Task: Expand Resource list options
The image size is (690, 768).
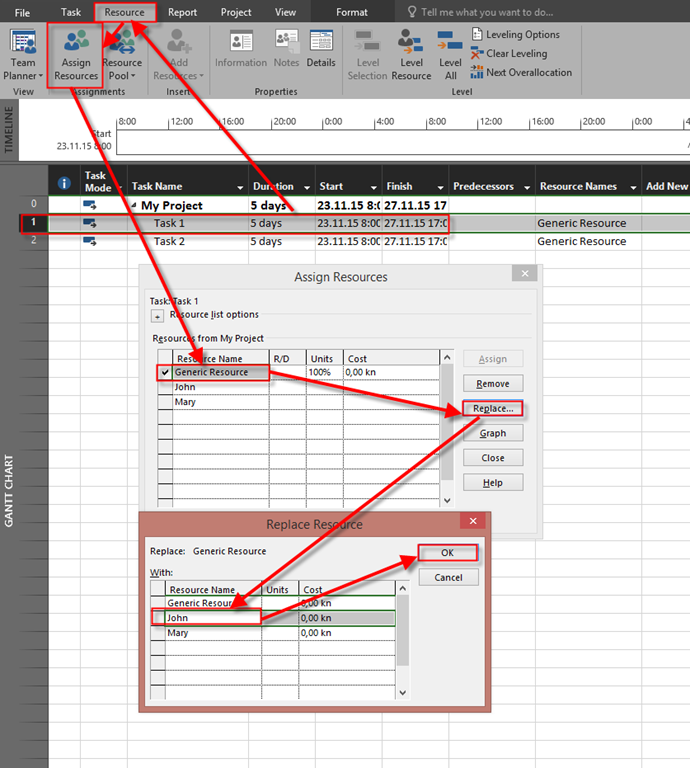Action: point(157,316)
